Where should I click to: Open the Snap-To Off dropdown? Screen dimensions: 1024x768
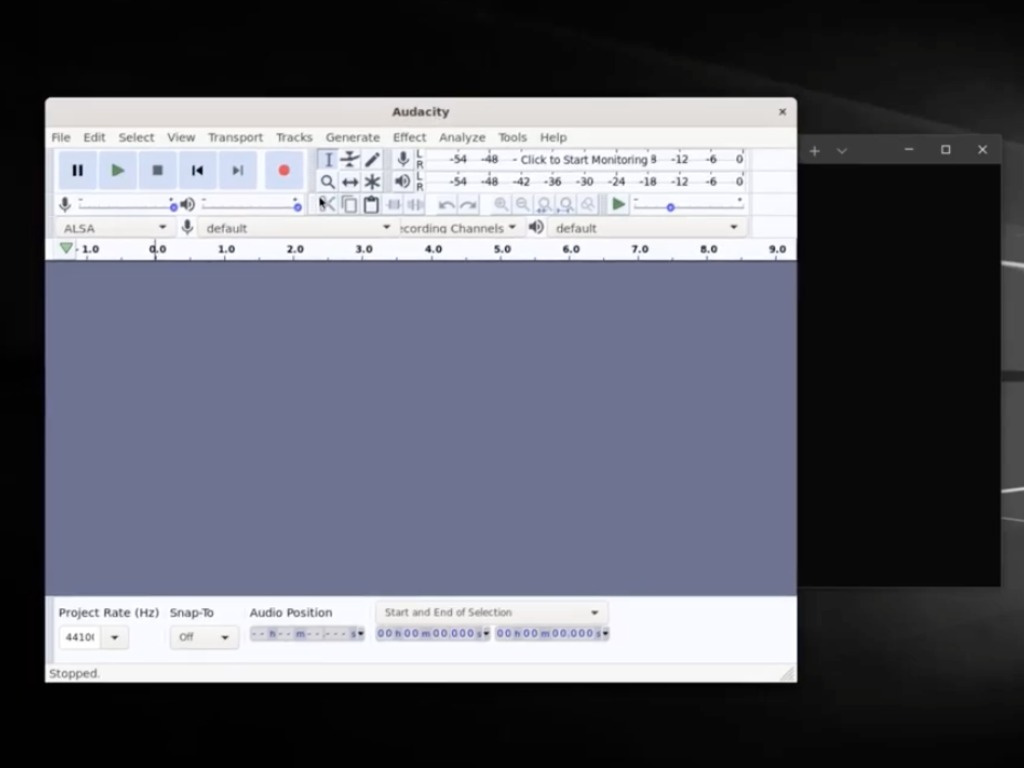point(204,637)
